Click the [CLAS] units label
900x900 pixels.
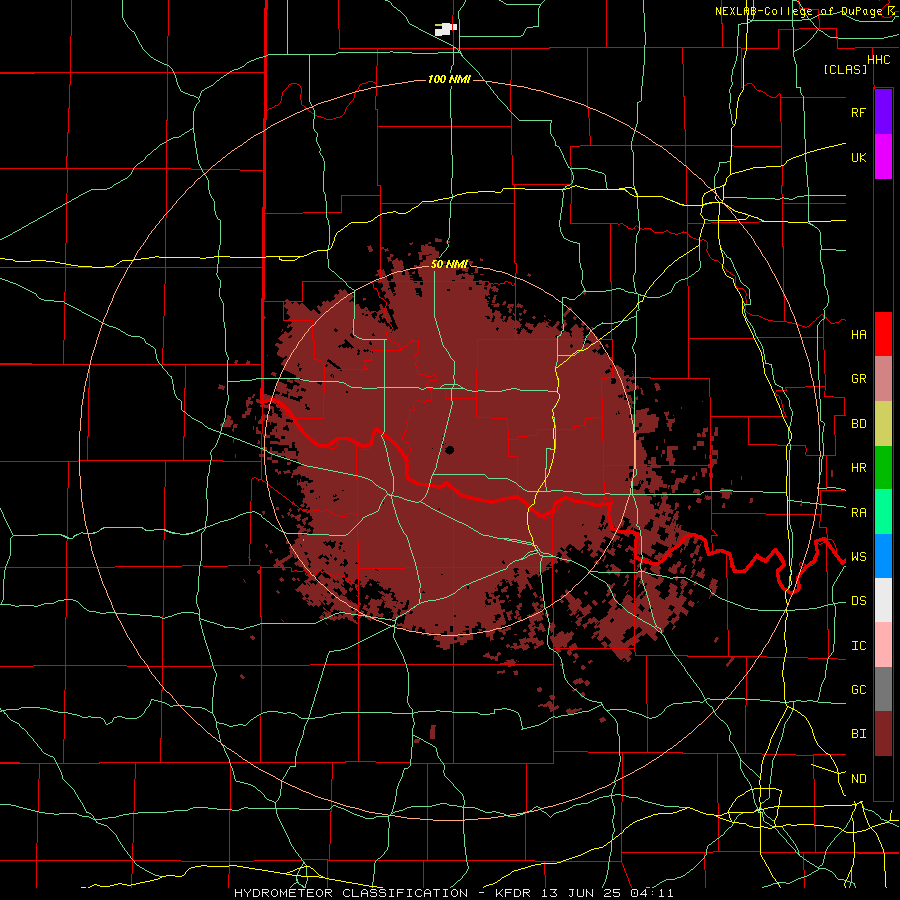coord(845,69)
